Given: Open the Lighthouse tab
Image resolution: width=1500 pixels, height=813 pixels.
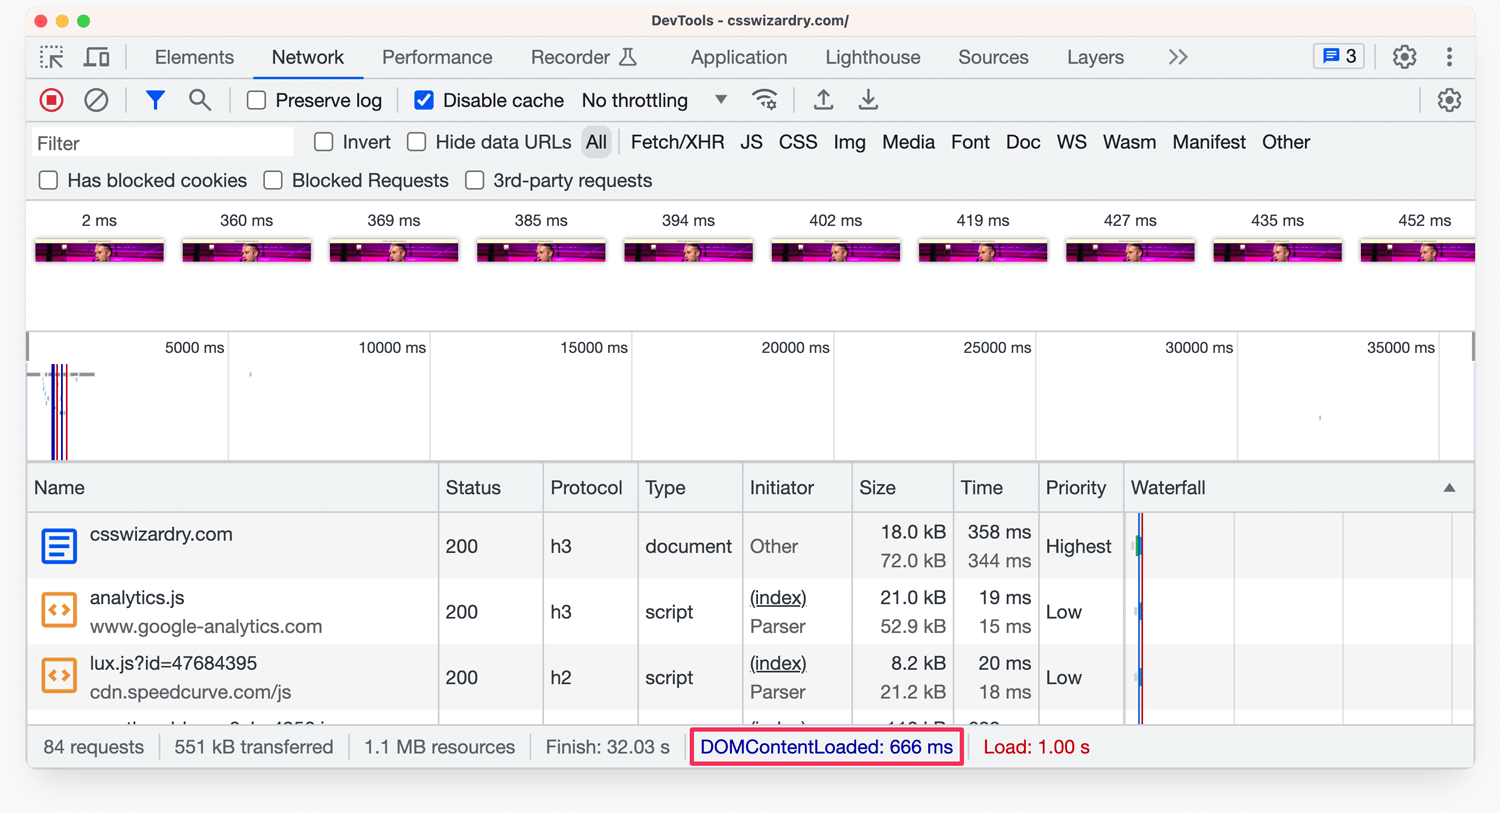Looking at the screenshot, I should [x=873, y=57].
